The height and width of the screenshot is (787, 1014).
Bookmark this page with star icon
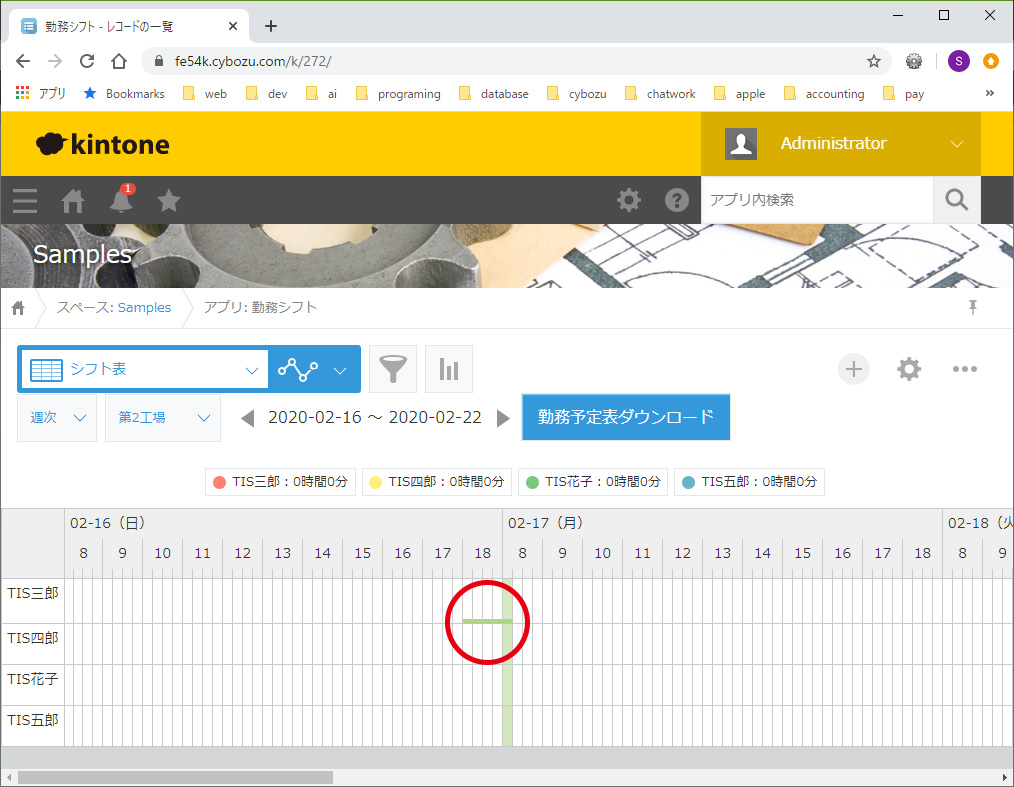pos(874,61)
